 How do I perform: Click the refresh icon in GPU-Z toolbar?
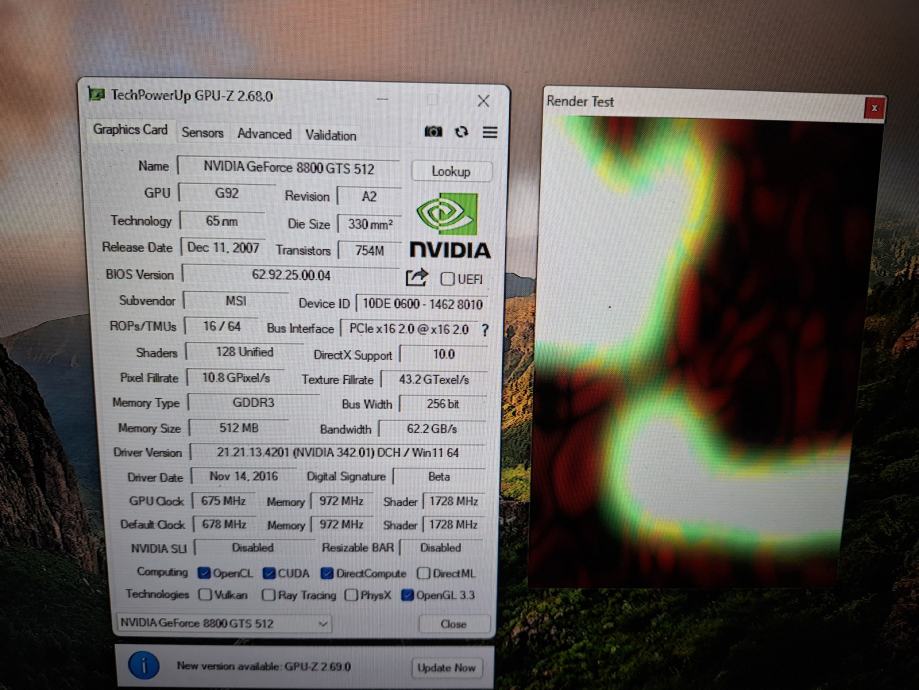[462, 132]
